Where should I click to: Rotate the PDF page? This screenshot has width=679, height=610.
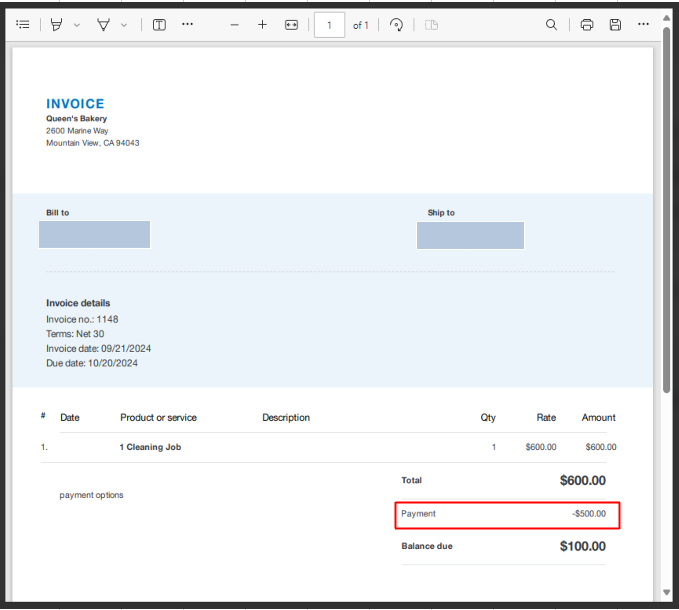(x=396, y=25)
